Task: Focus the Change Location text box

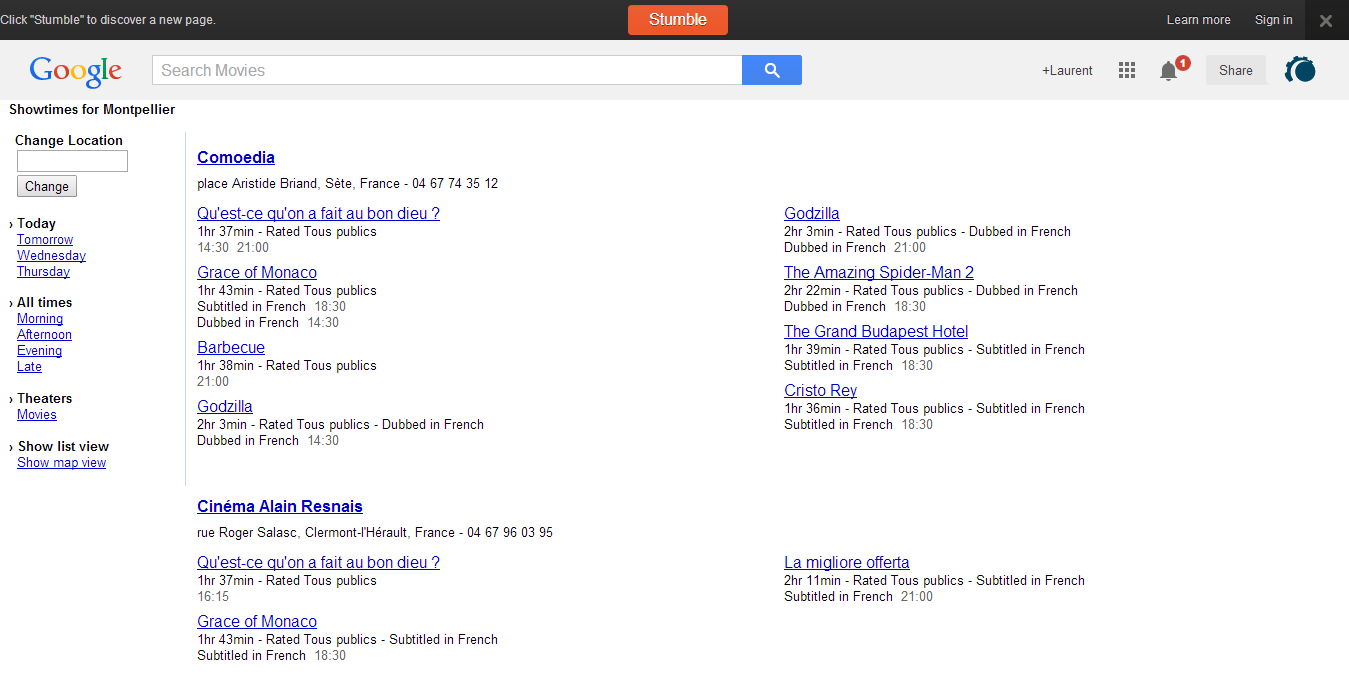Action: point(72,161)
